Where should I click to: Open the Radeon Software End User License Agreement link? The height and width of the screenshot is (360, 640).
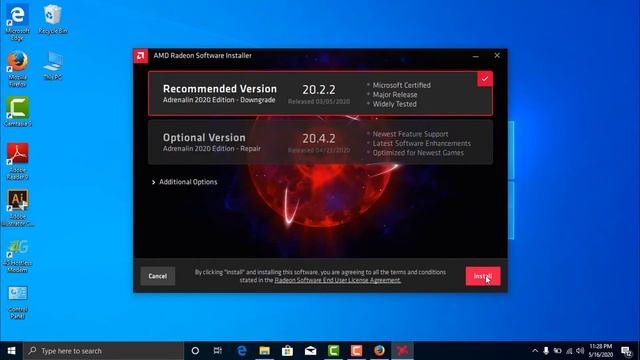(338, 280)
